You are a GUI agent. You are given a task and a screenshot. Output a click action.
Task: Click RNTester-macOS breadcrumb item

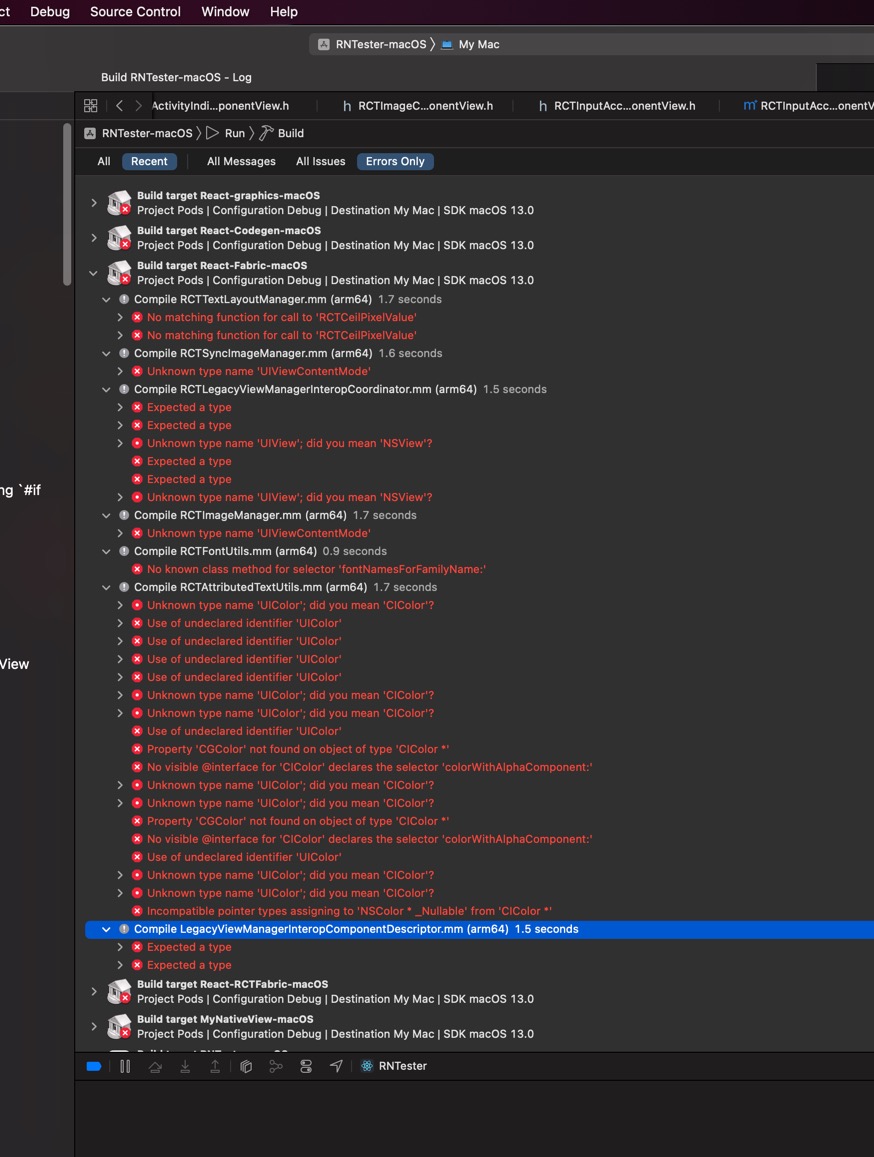[139, 133]
